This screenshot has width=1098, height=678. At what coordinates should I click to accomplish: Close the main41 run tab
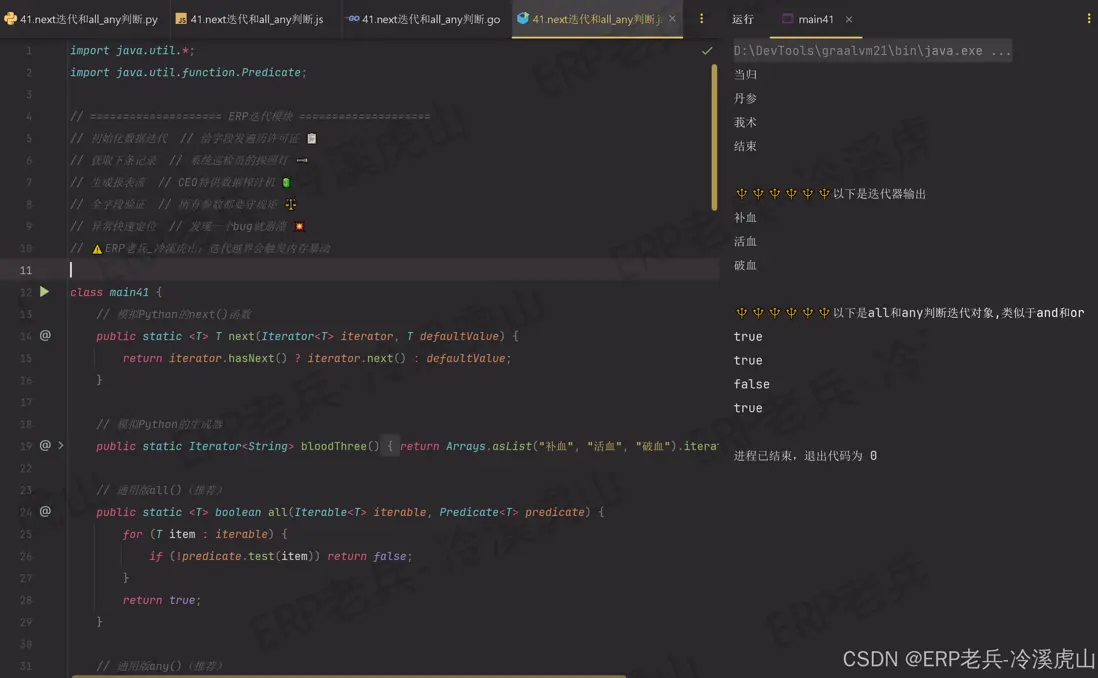click(x=849, y=19)
